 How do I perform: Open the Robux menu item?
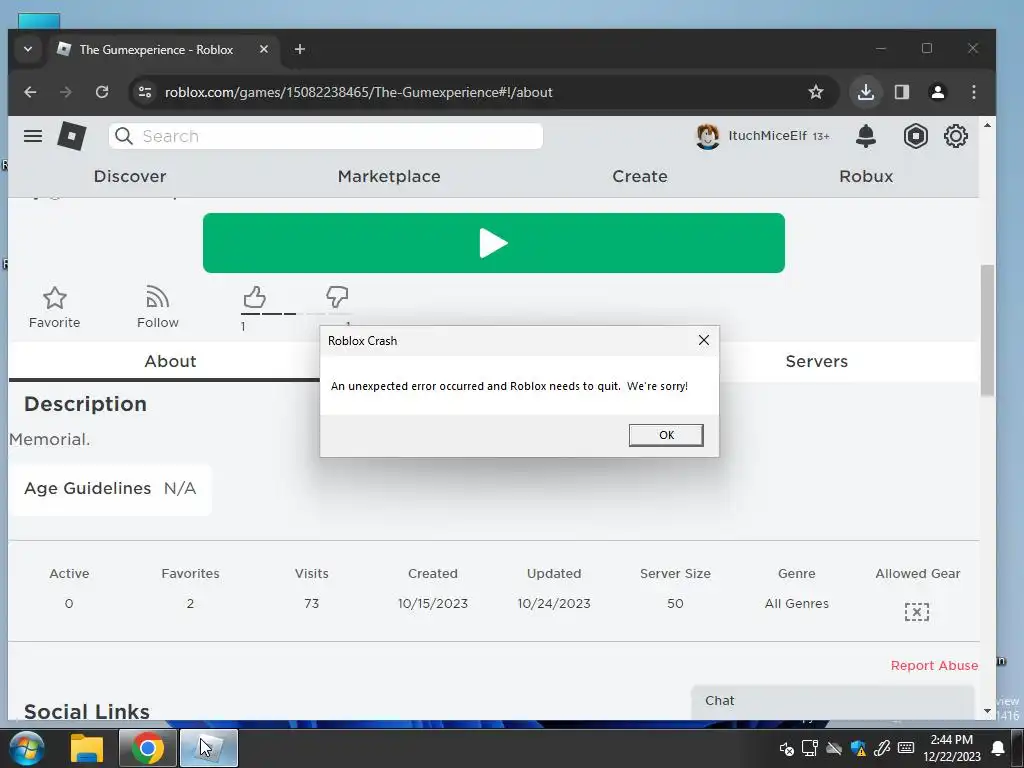pos(866,176)
